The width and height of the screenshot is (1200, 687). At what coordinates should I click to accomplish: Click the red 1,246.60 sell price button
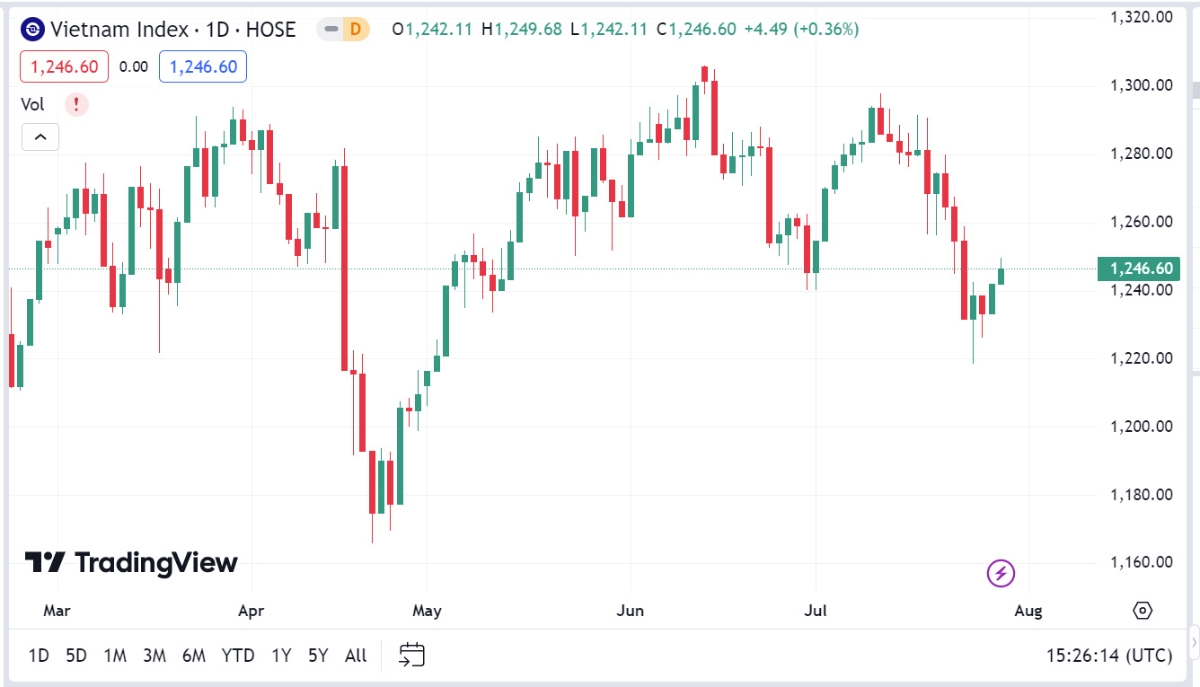click(x=64, y=67)
